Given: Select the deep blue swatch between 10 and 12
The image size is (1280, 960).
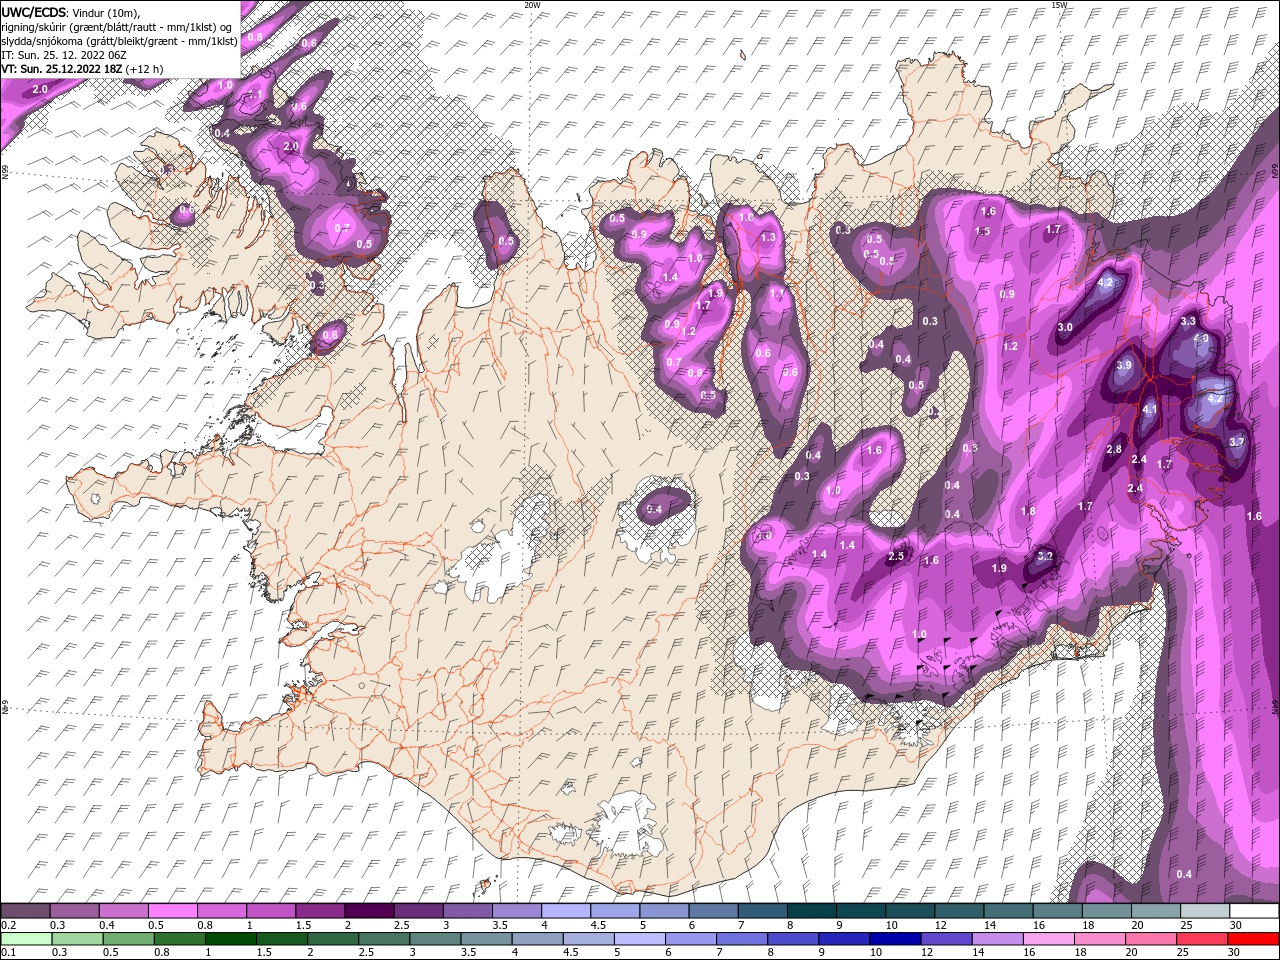Looking at the screenshot, I should (896, 939).
